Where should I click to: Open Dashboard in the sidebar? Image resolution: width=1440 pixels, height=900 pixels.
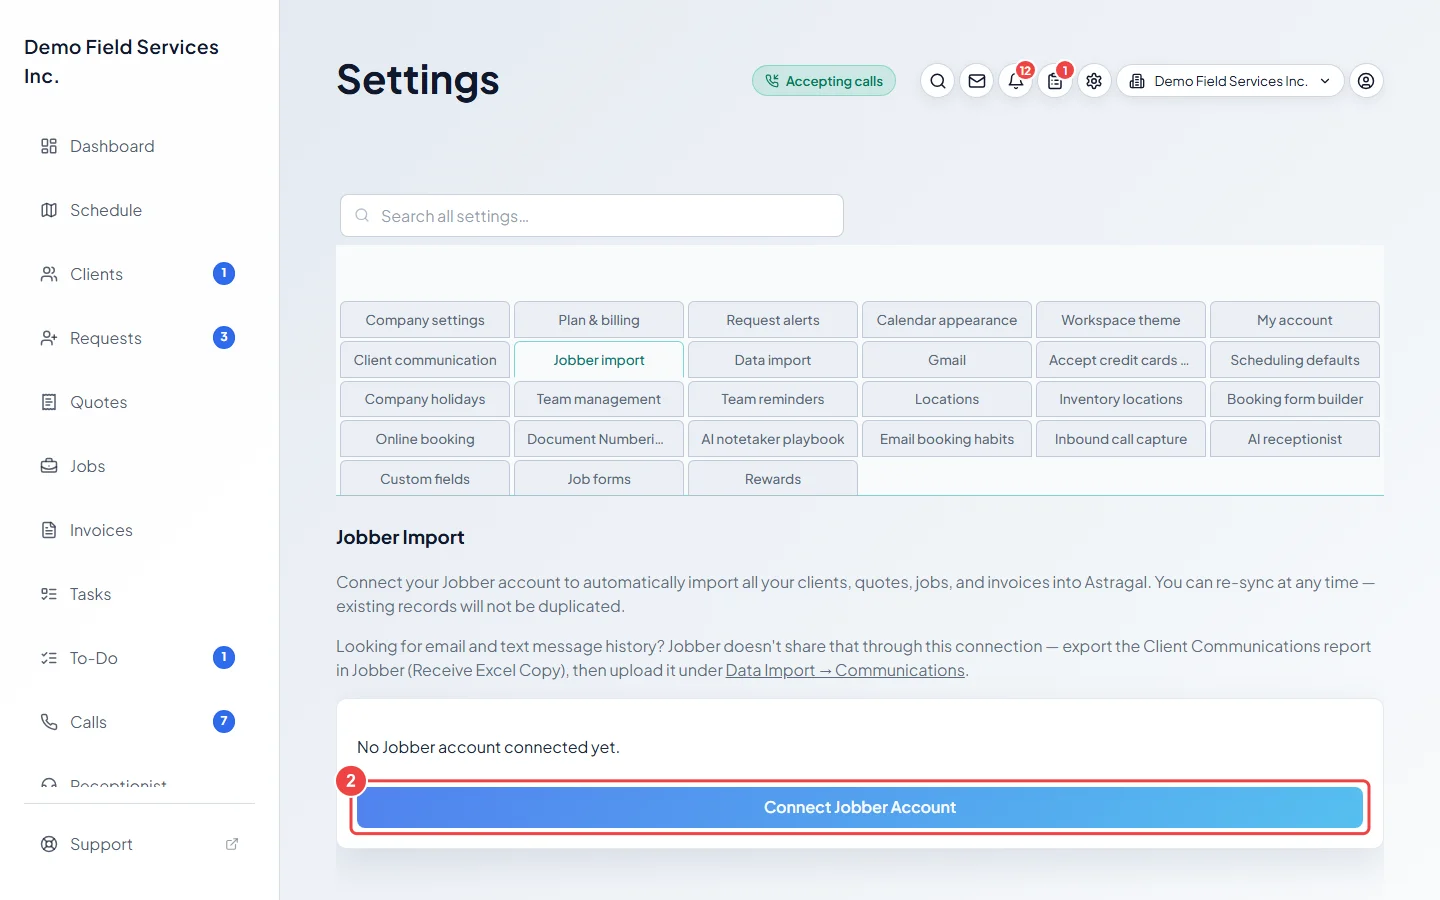click(140, 146)
